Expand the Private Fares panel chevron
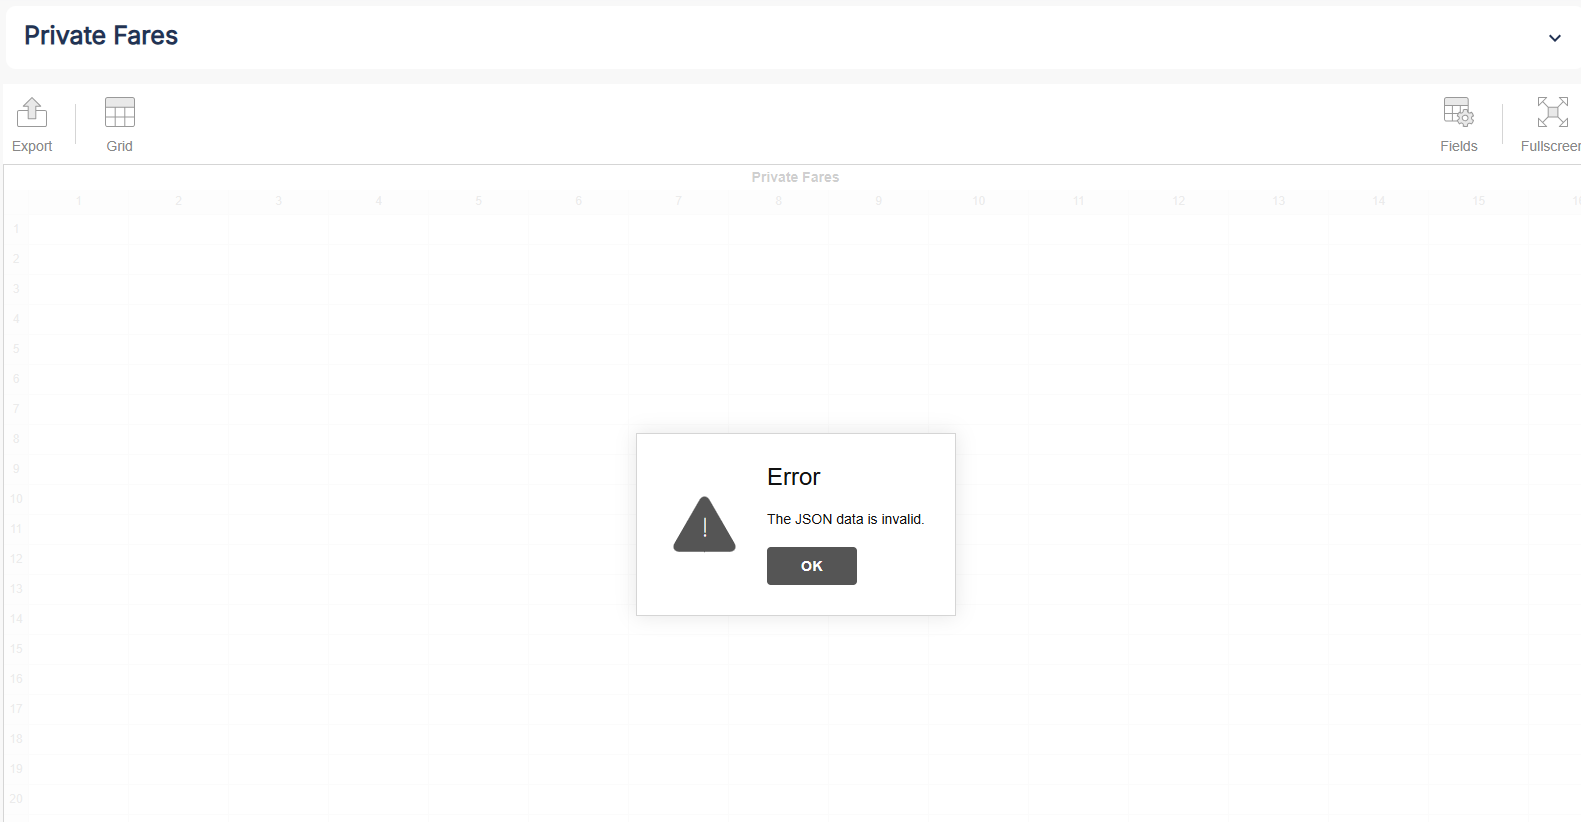Viewport: 1581px width, 822px height. coord(1554,38)
